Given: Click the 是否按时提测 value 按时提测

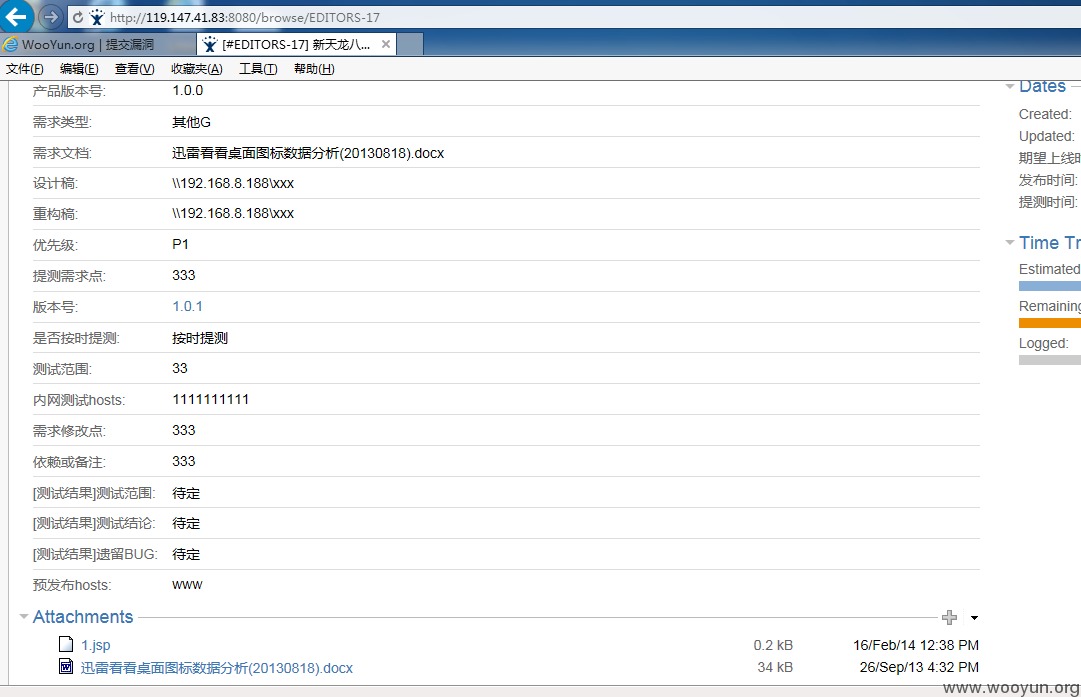Looking at the screenshot, I should coord(200,338).
